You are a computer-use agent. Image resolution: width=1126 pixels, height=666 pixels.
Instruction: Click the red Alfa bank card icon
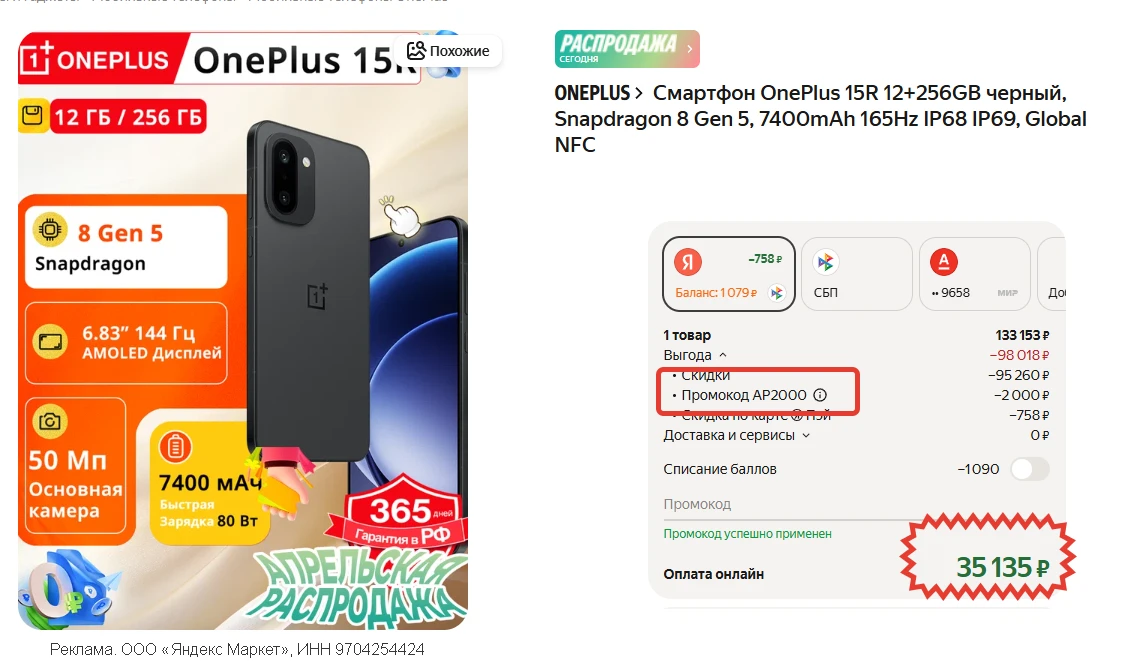tap(944, 262)
